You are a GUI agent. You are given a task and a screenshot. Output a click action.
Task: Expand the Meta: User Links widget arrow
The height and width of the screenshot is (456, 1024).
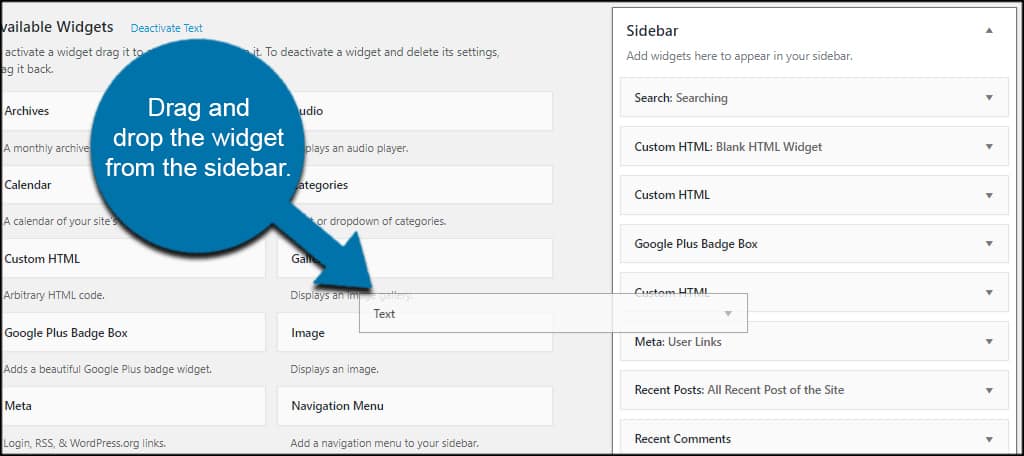tap(989, 342)
